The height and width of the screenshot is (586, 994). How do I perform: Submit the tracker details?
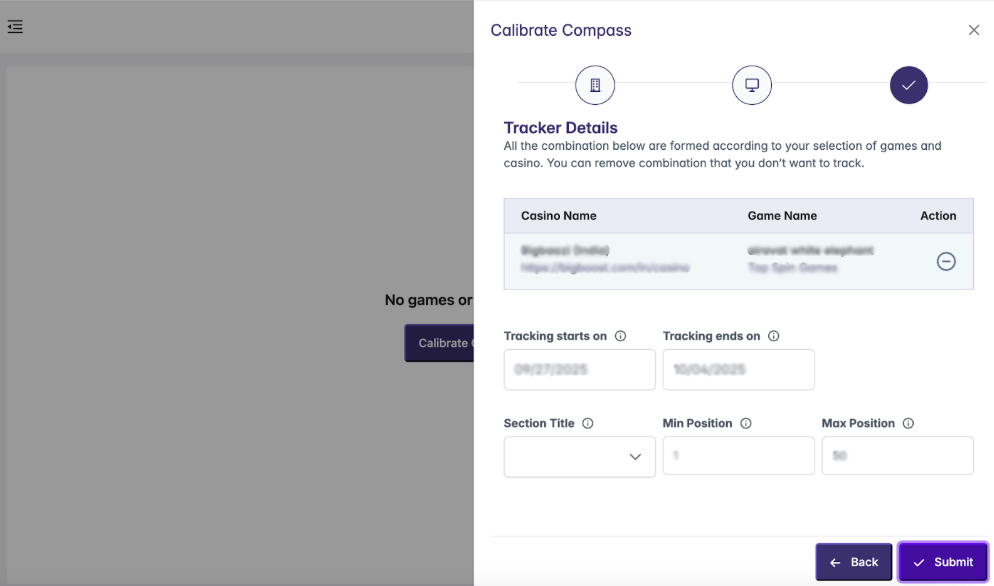[943, 562]
